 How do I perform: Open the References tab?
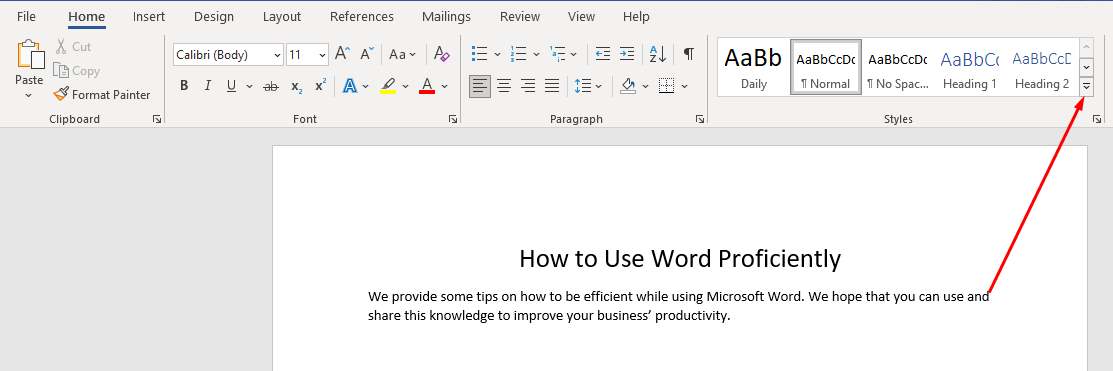coord(361,16)
